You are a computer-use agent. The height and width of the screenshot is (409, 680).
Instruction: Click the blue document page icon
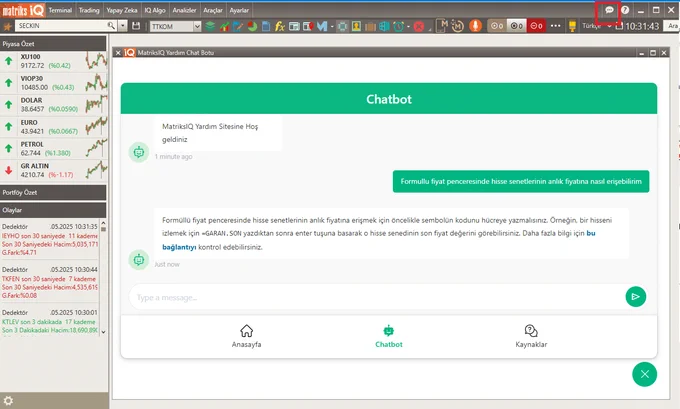click(x=266, y=26)
